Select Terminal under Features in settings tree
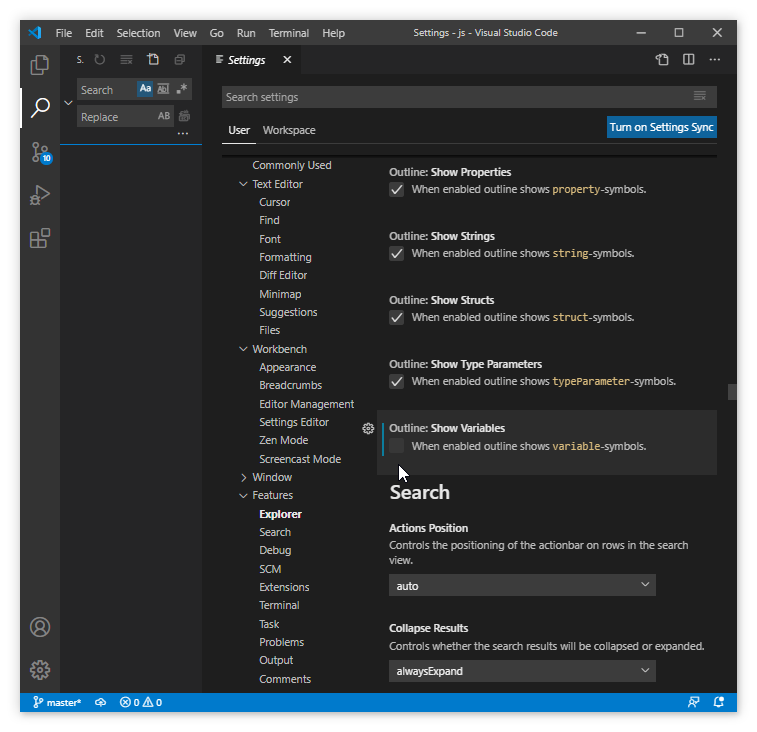Screen dimensions: 757x732 coord(279,605)
